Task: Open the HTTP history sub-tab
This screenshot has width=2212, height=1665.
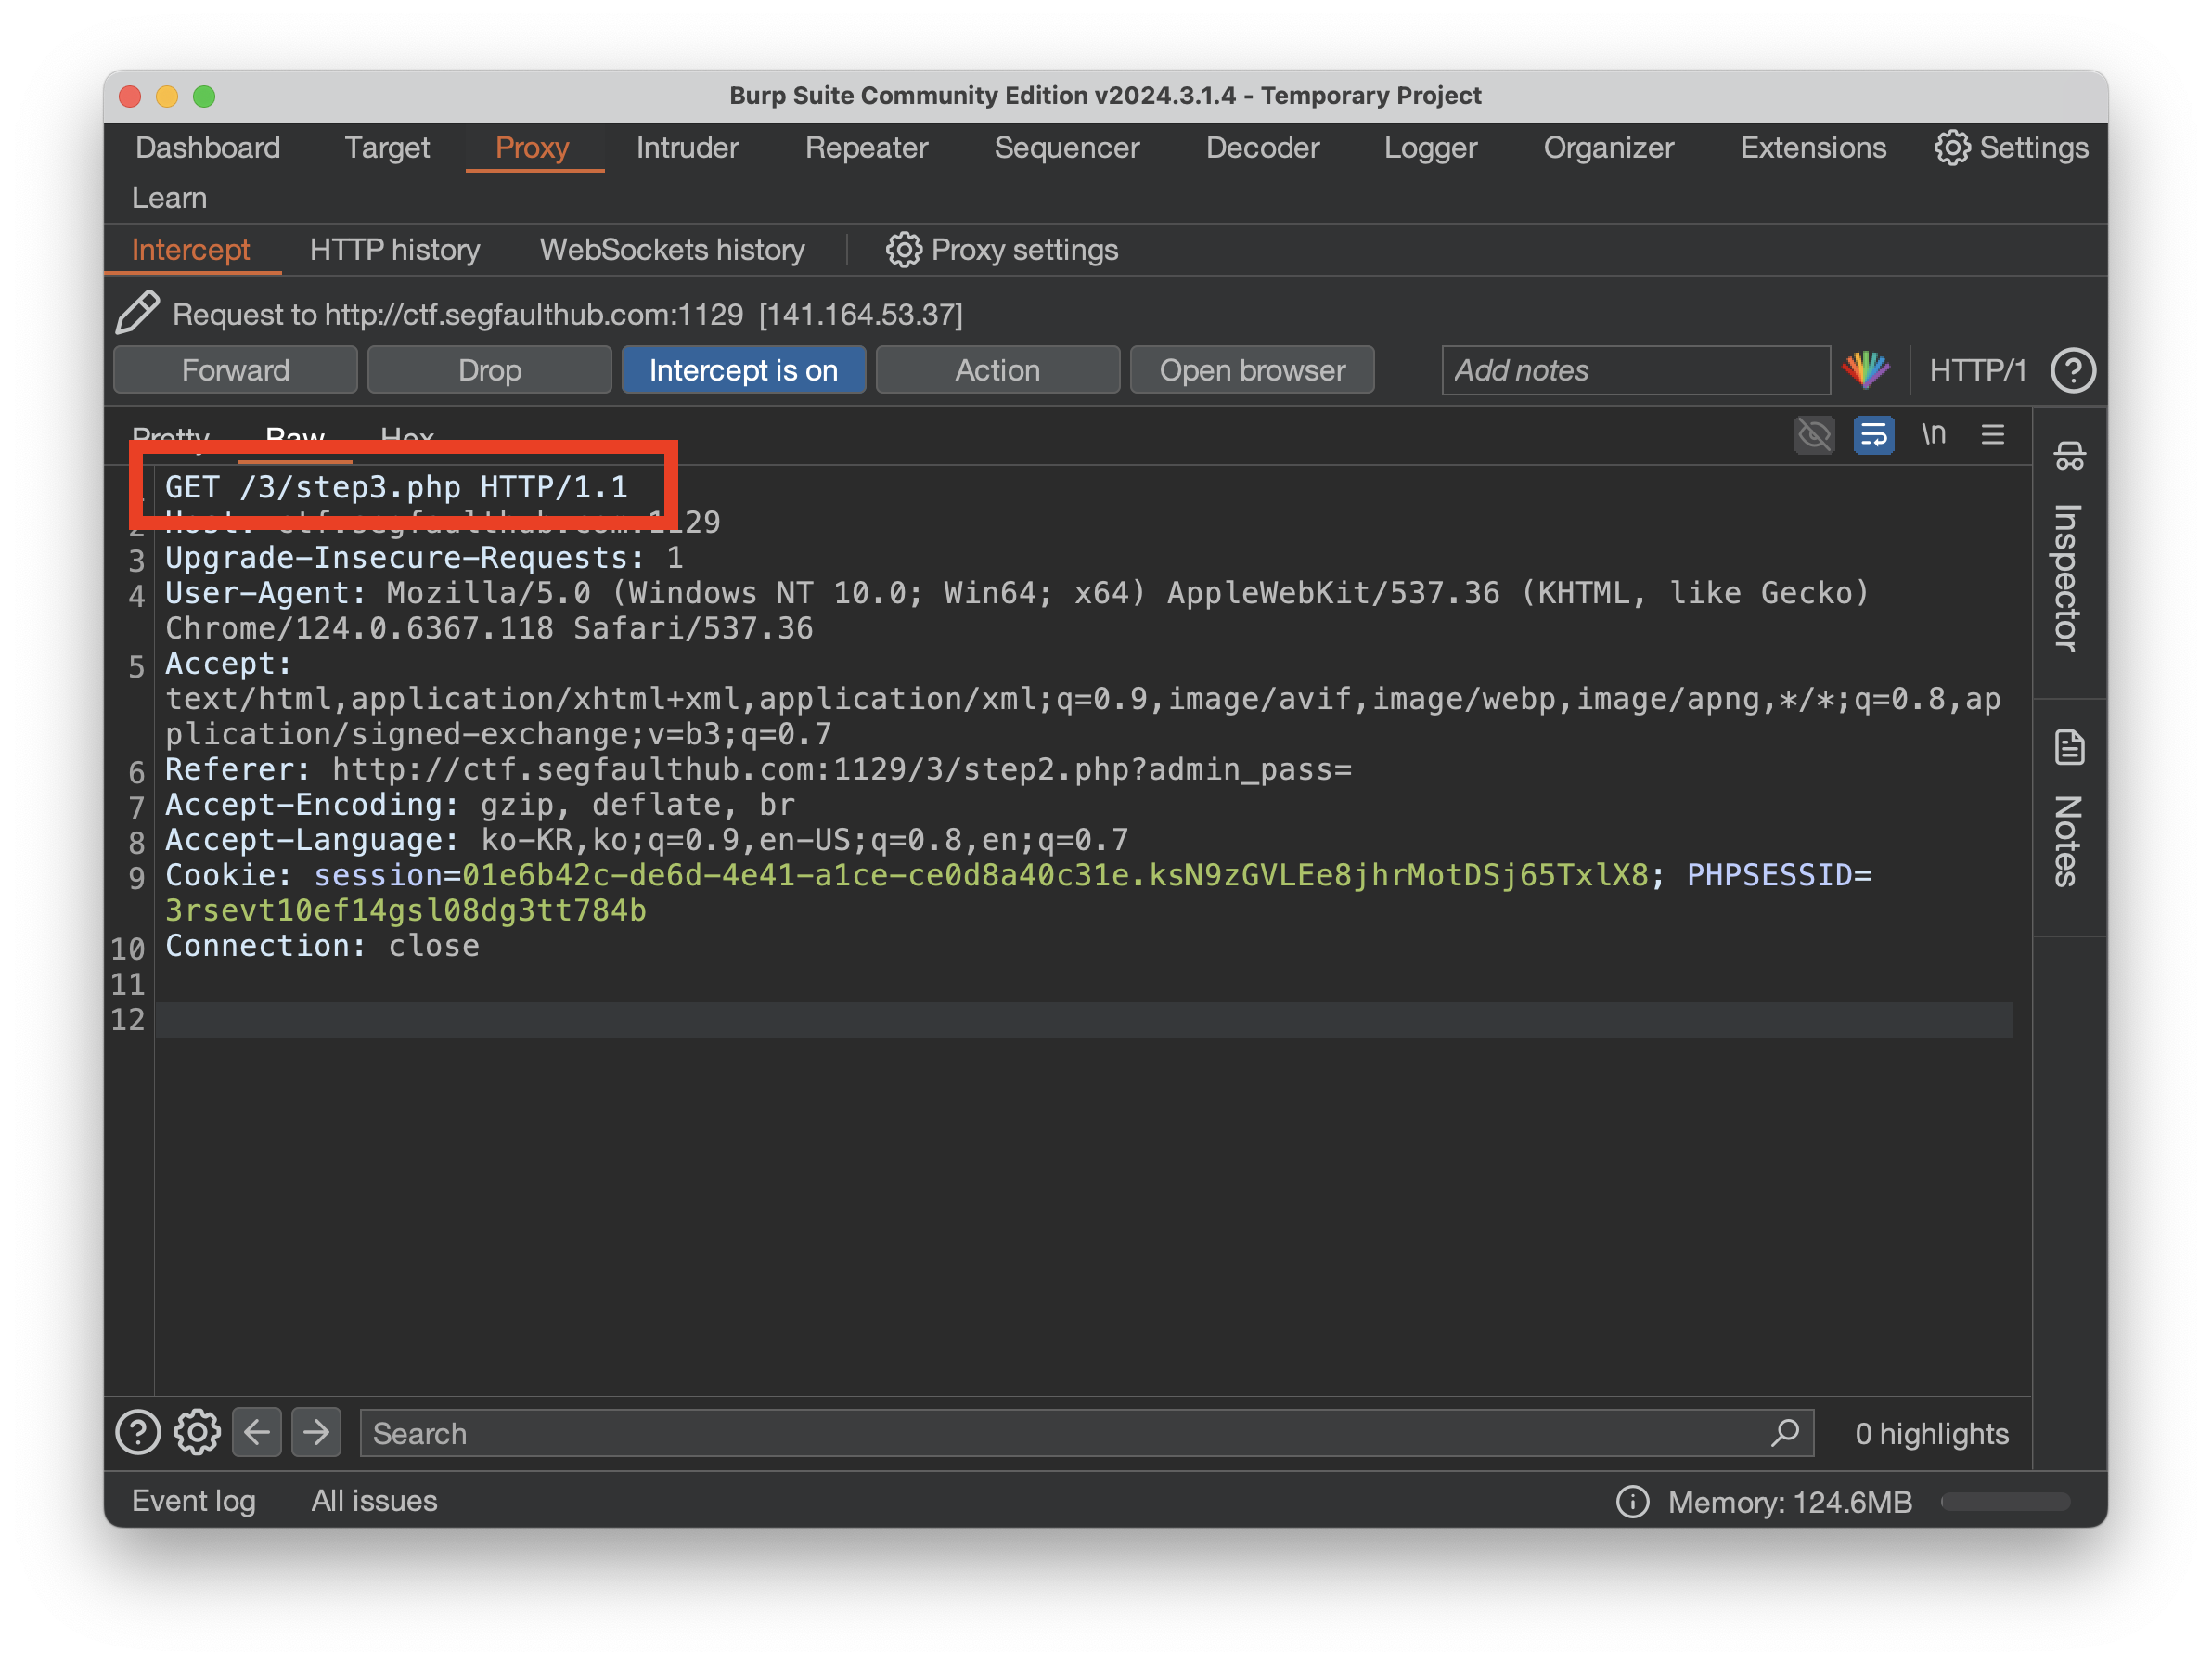Action: (394, 250)
